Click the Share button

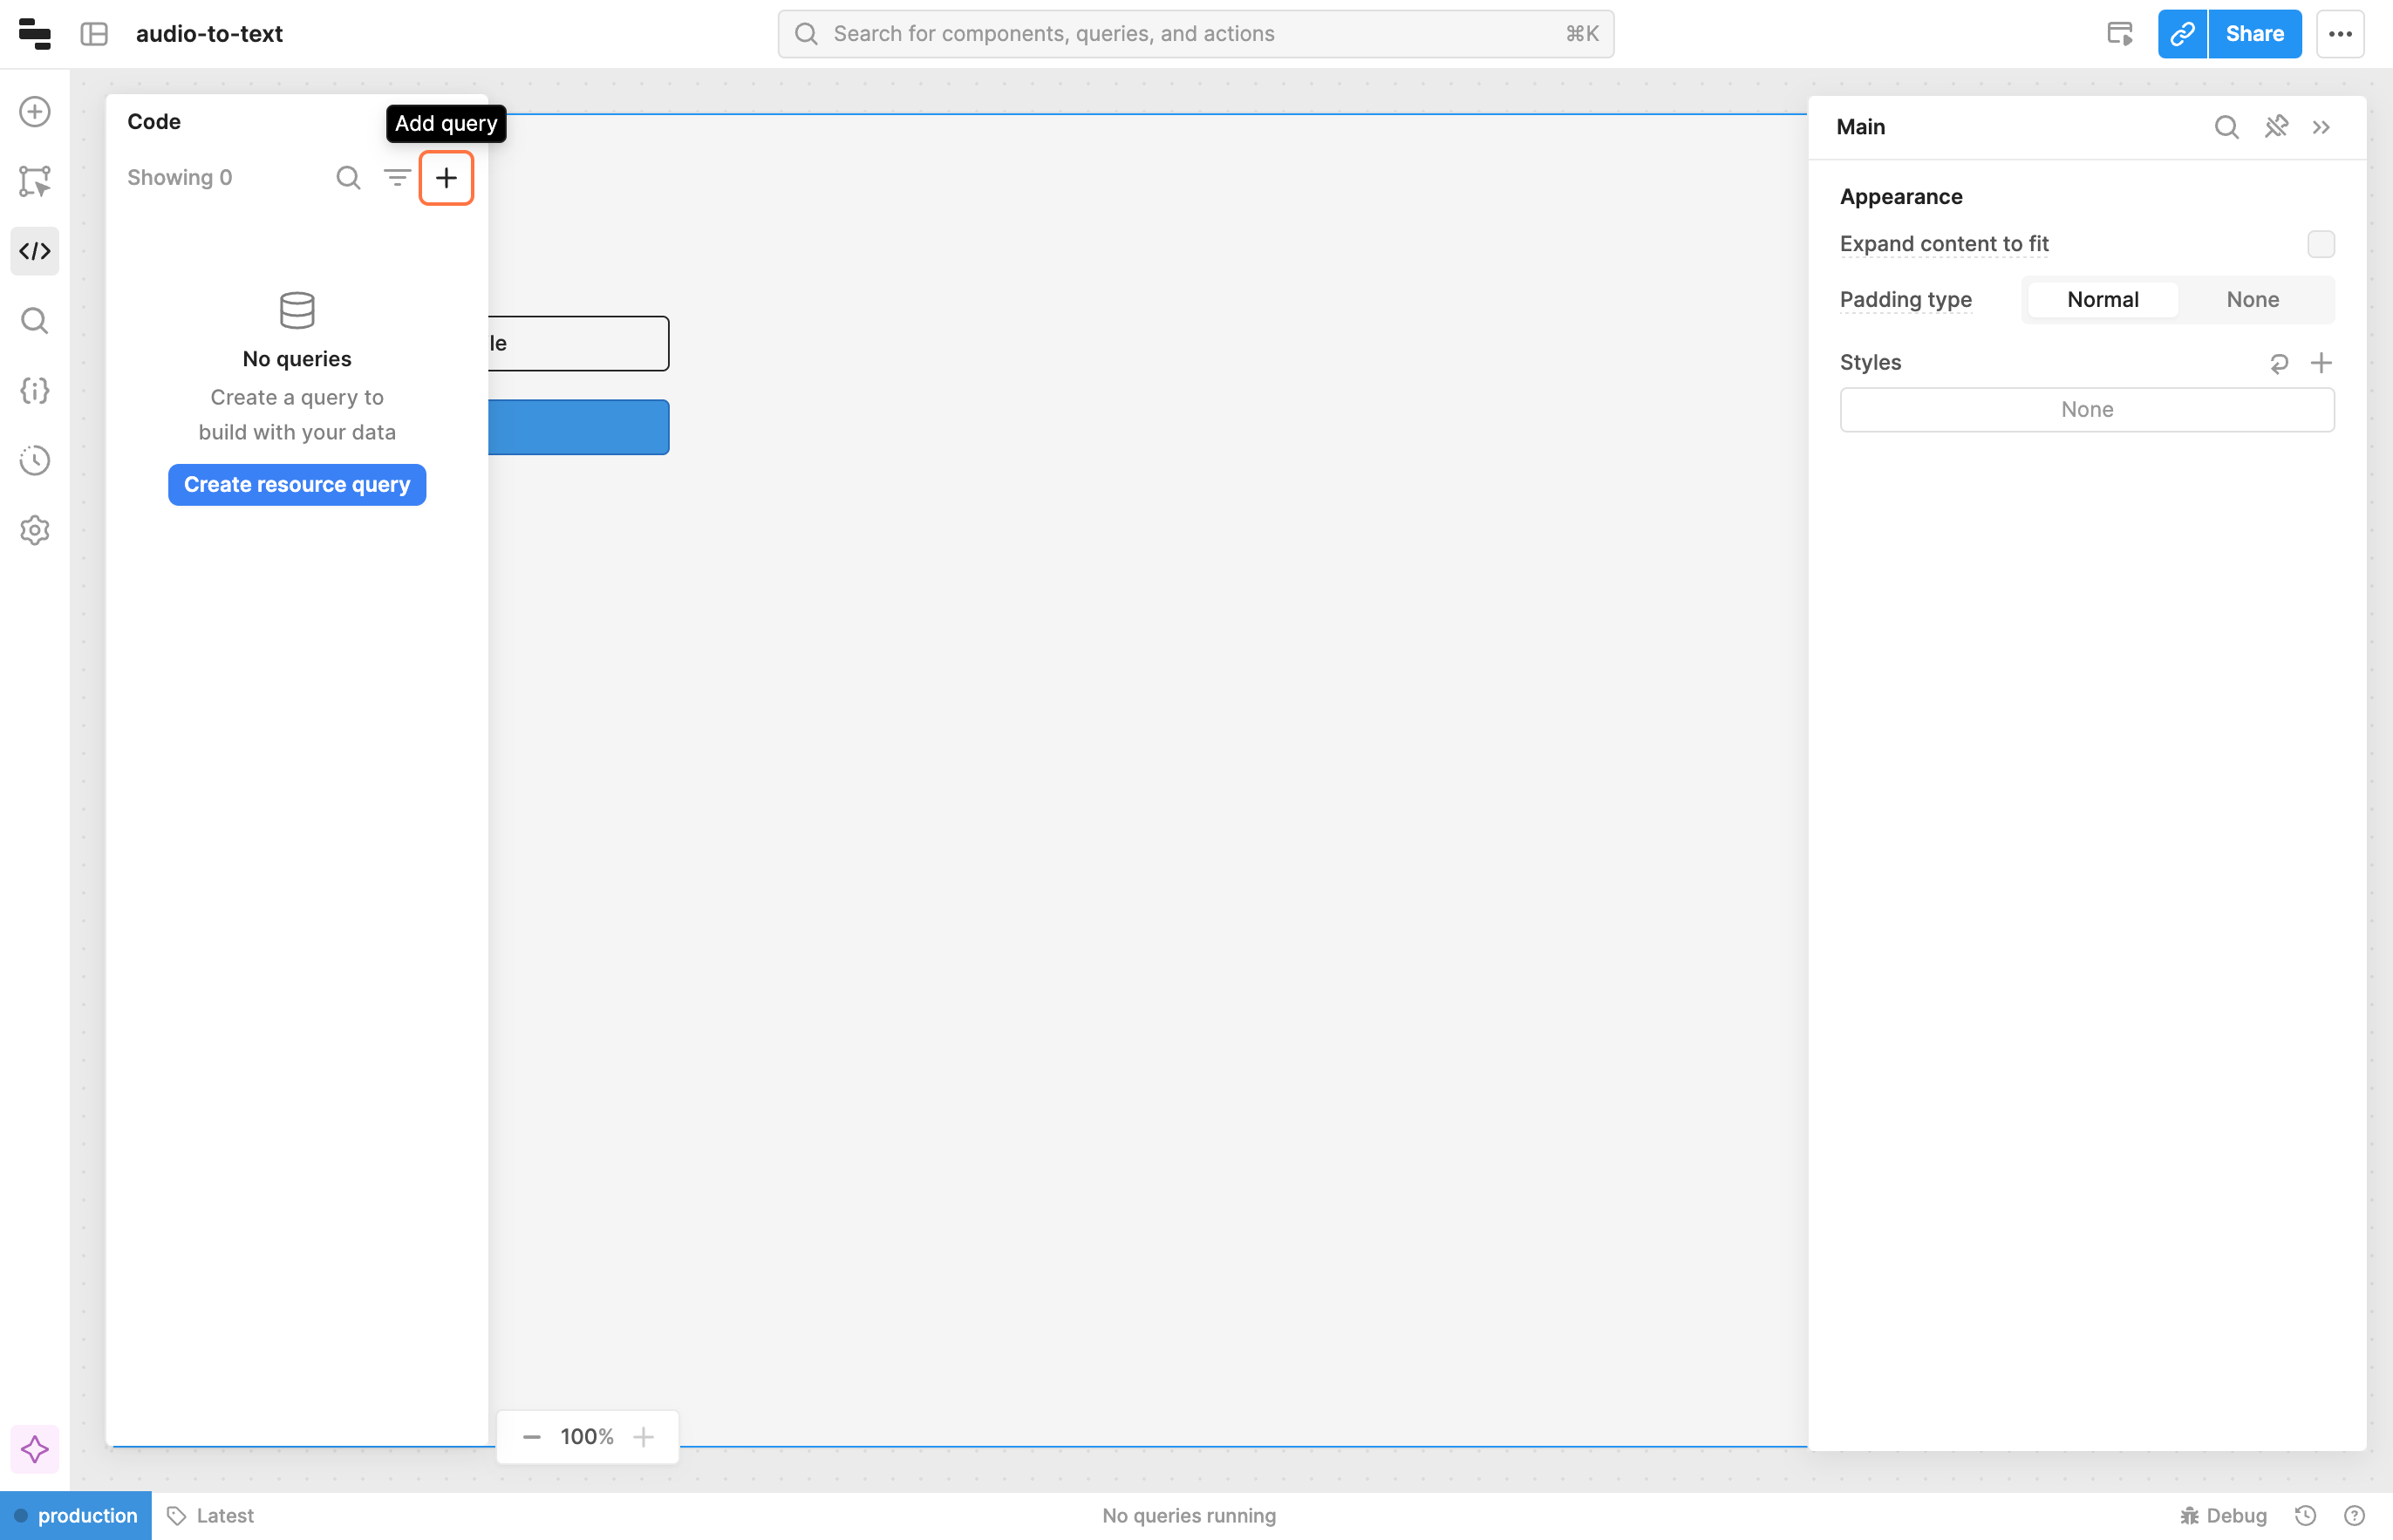[2254, 34]
